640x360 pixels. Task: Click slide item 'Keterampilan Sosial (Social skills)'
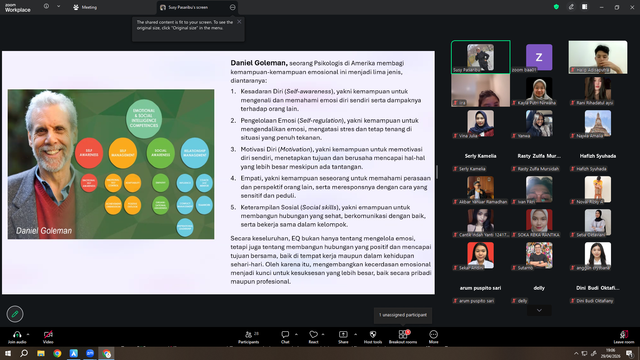click(x=289, y=207)
